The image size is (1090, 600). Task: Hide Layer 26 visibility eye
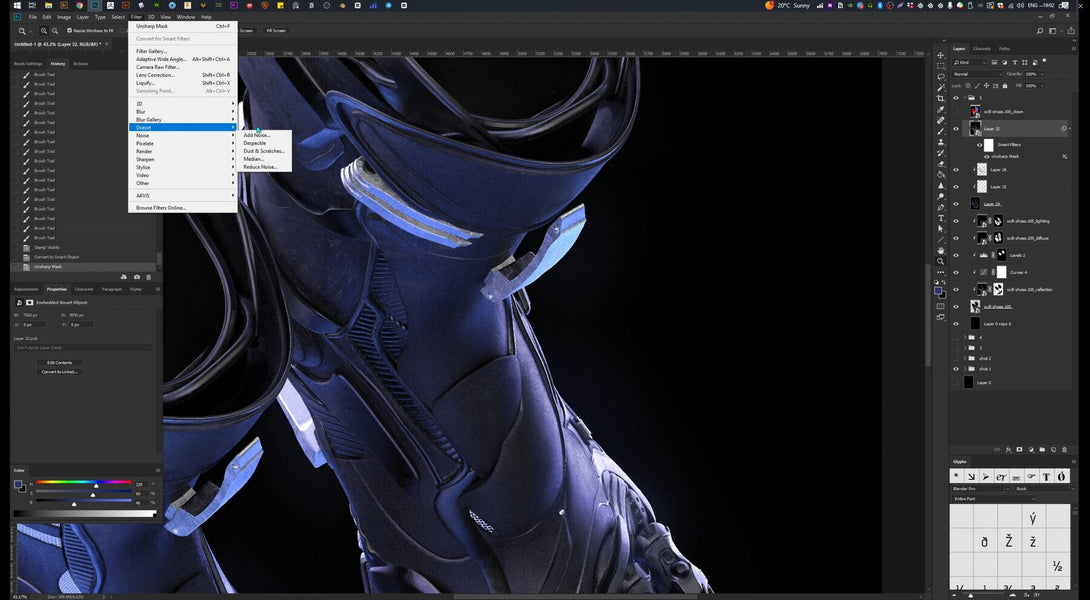[956, 170]
